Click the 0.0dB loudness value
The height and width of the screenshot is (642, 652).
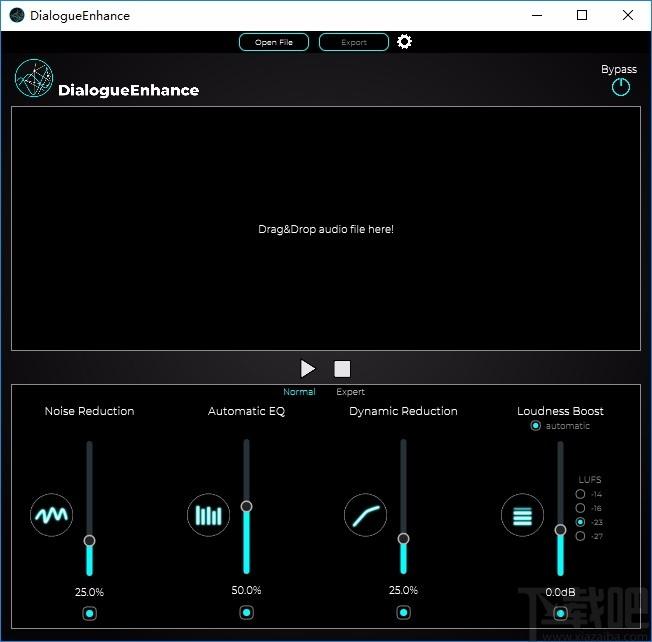(561, 592)
